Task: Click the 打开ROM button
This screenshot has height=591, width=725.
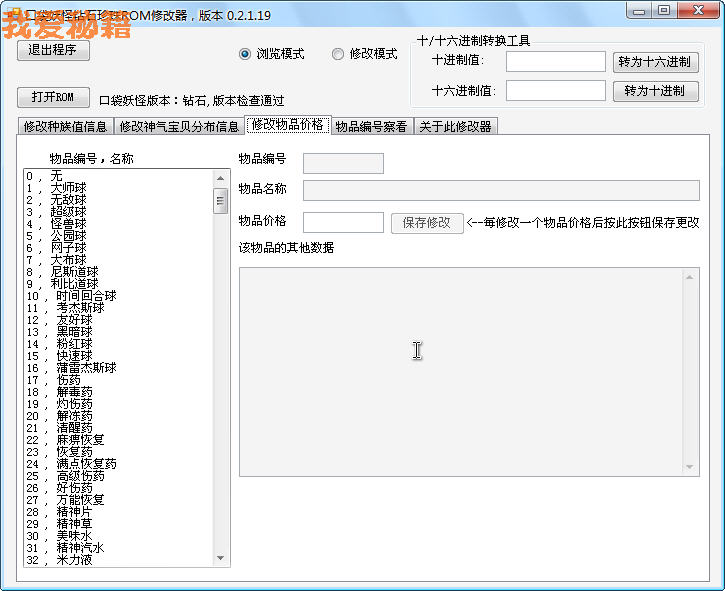Action: [x=53, y=97]
